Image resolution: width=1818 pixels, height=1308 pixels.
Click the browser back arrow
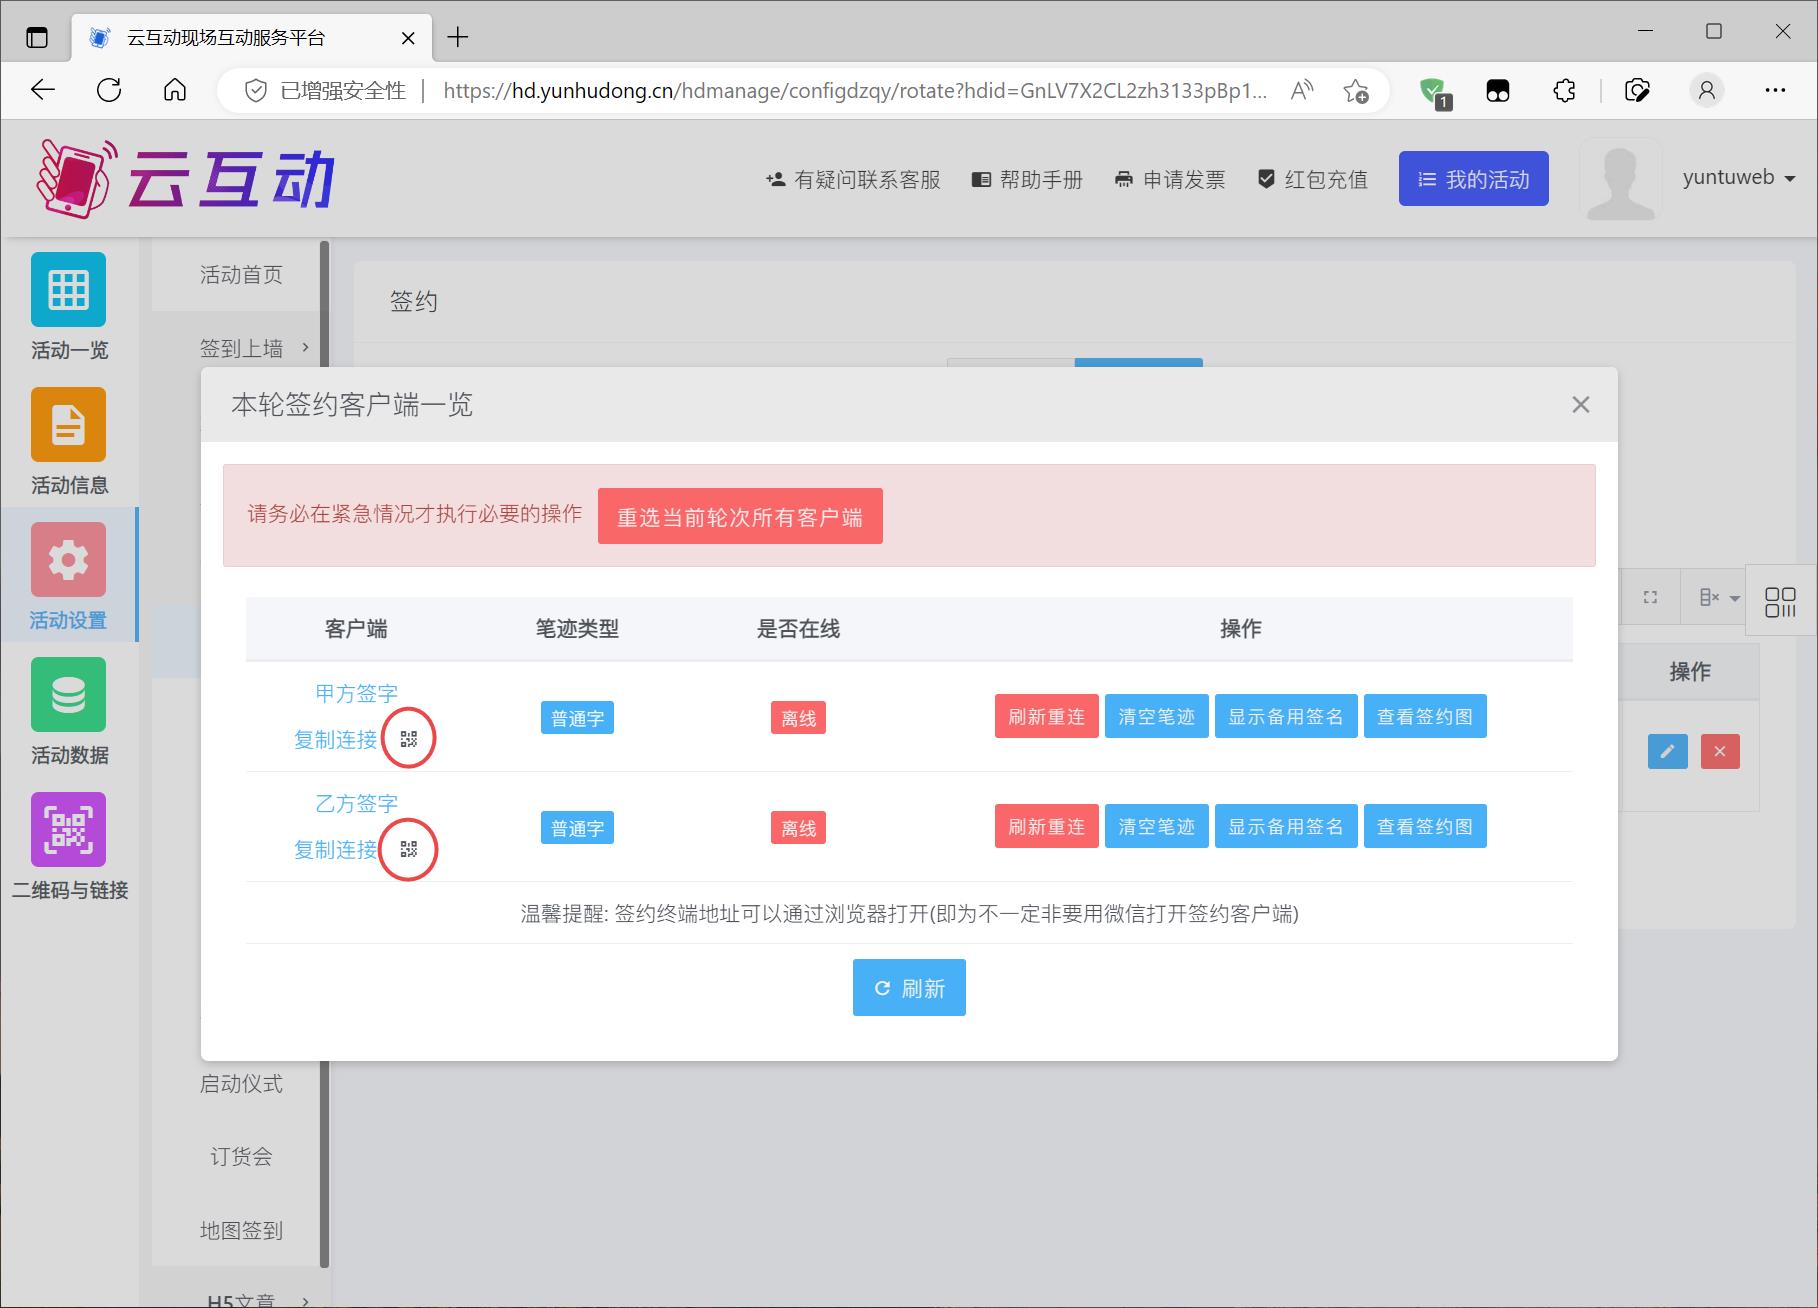(x=43, y=90)
